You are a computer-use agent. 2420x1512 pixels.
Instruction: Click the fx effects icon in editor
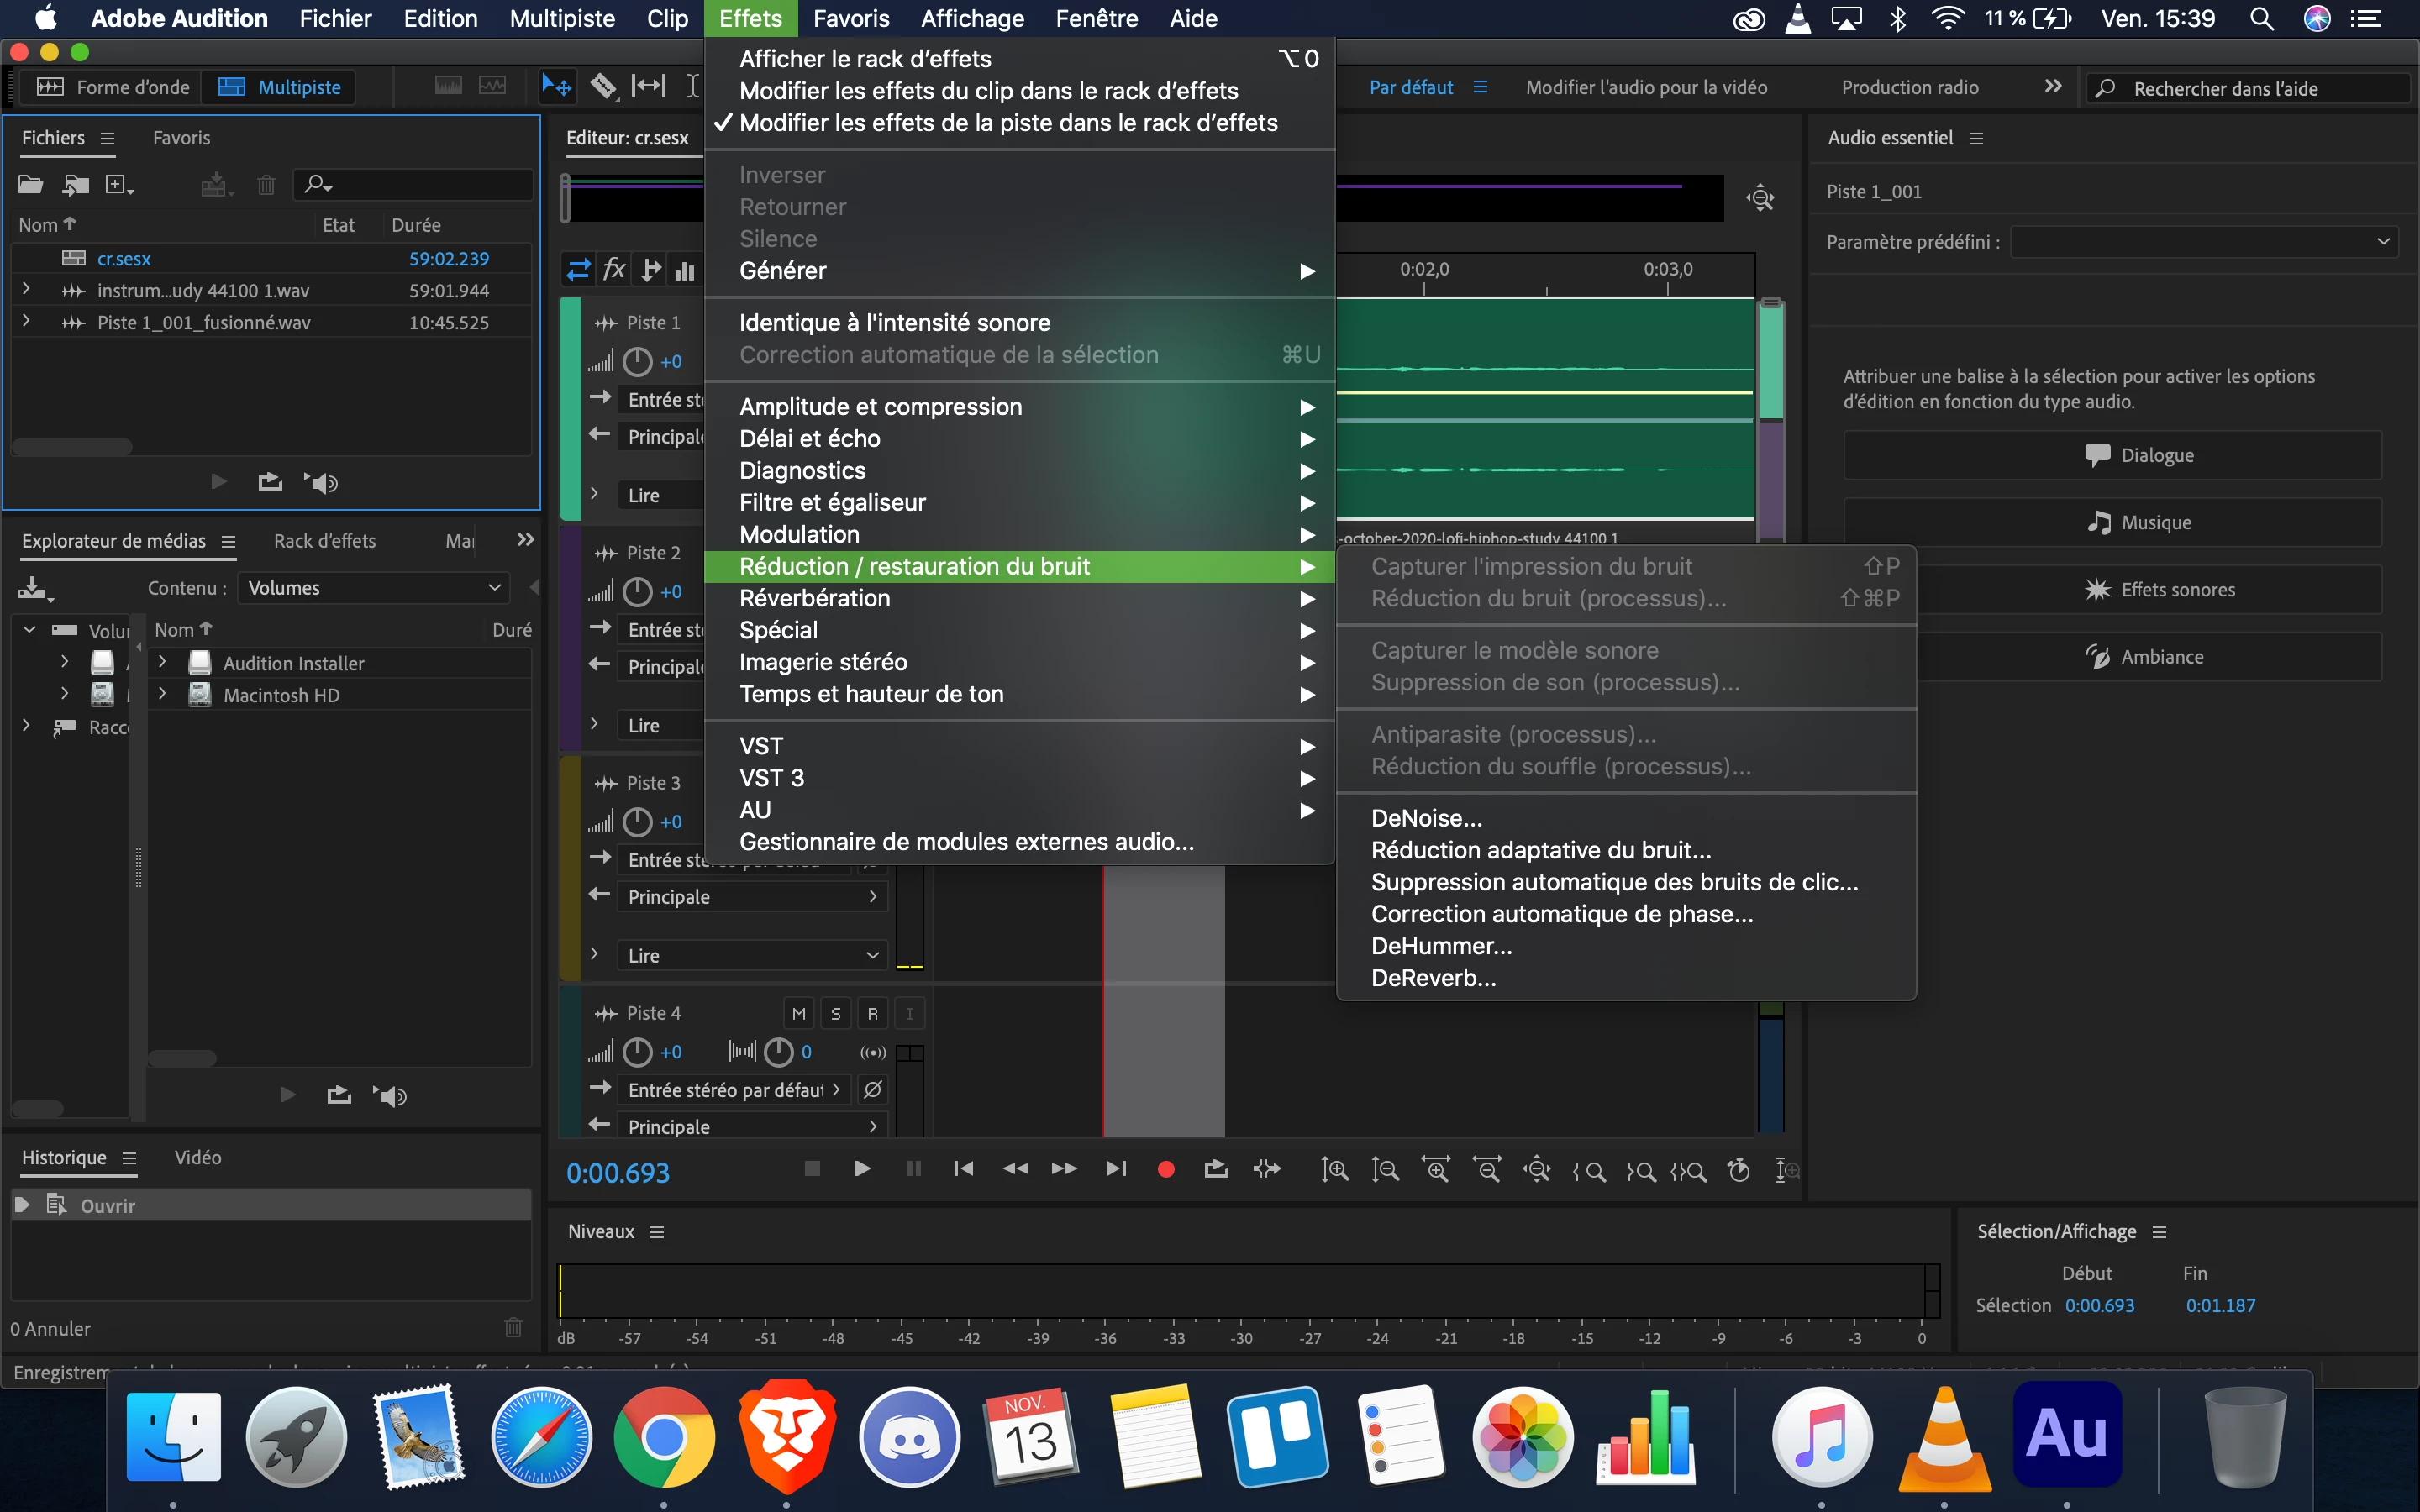tap(614, 270)
